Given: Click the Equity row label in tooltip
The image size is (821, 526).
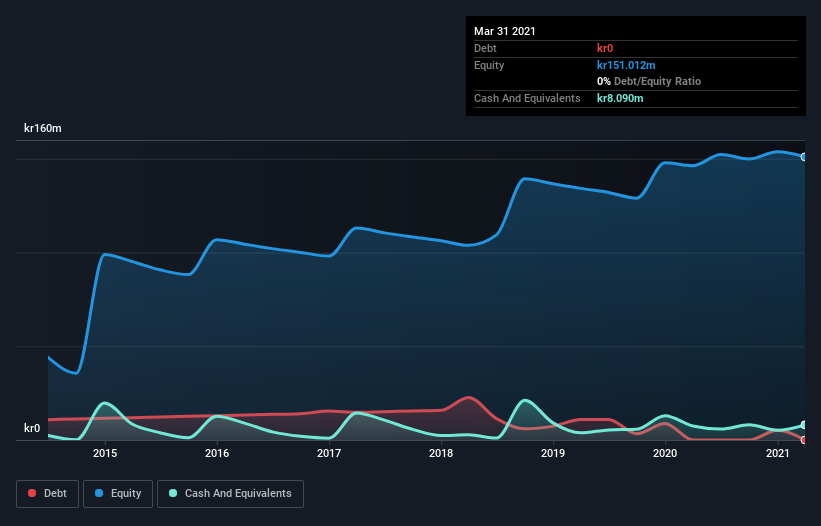Looking at the screenshot, I should pos(489,65).
